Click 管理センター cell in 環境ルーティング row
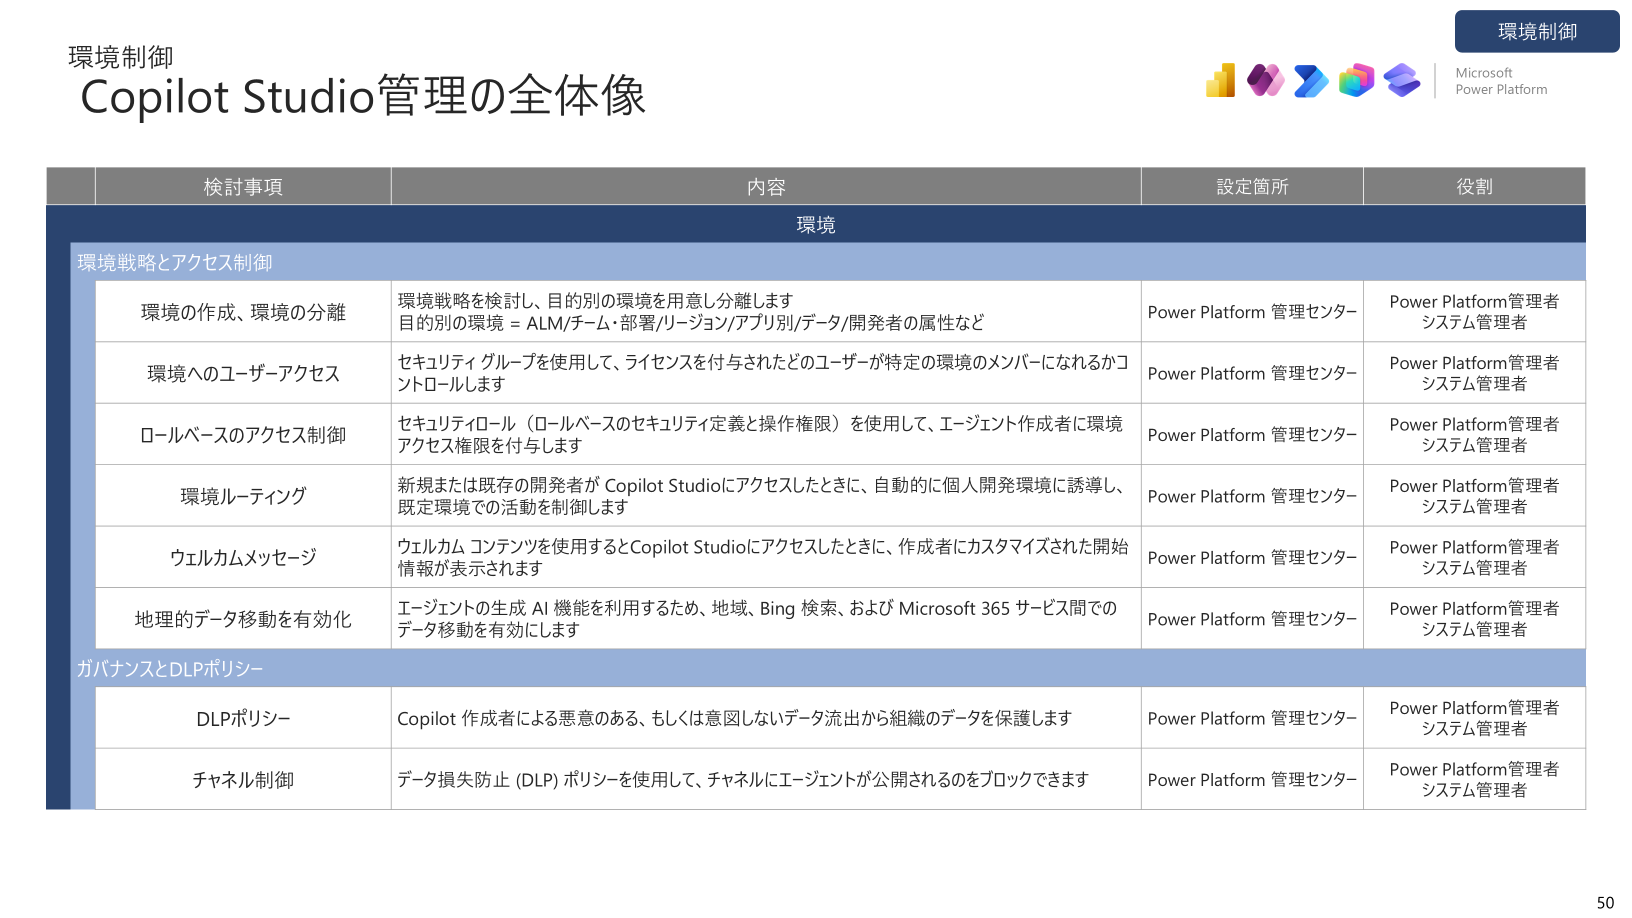This screenshot has width=1632, height=918. (1252, 496)
